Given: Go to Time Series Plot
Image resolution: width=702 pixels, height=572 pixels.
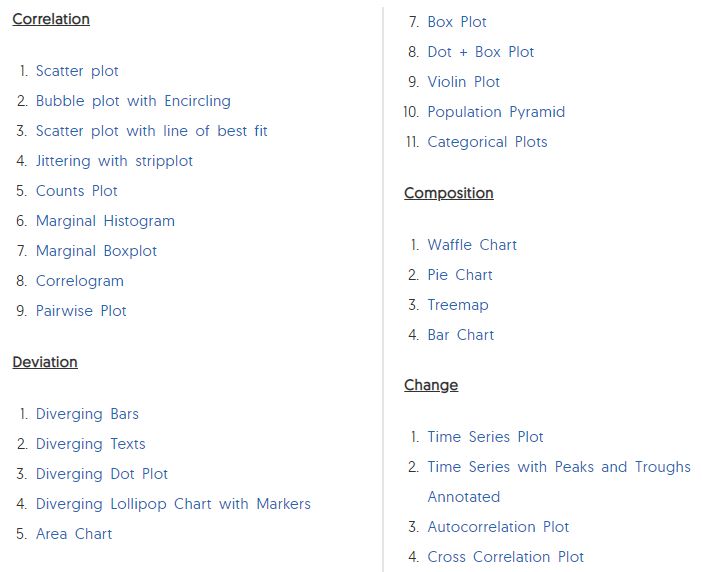Looking at the screenshot, I should pos(485,437).
